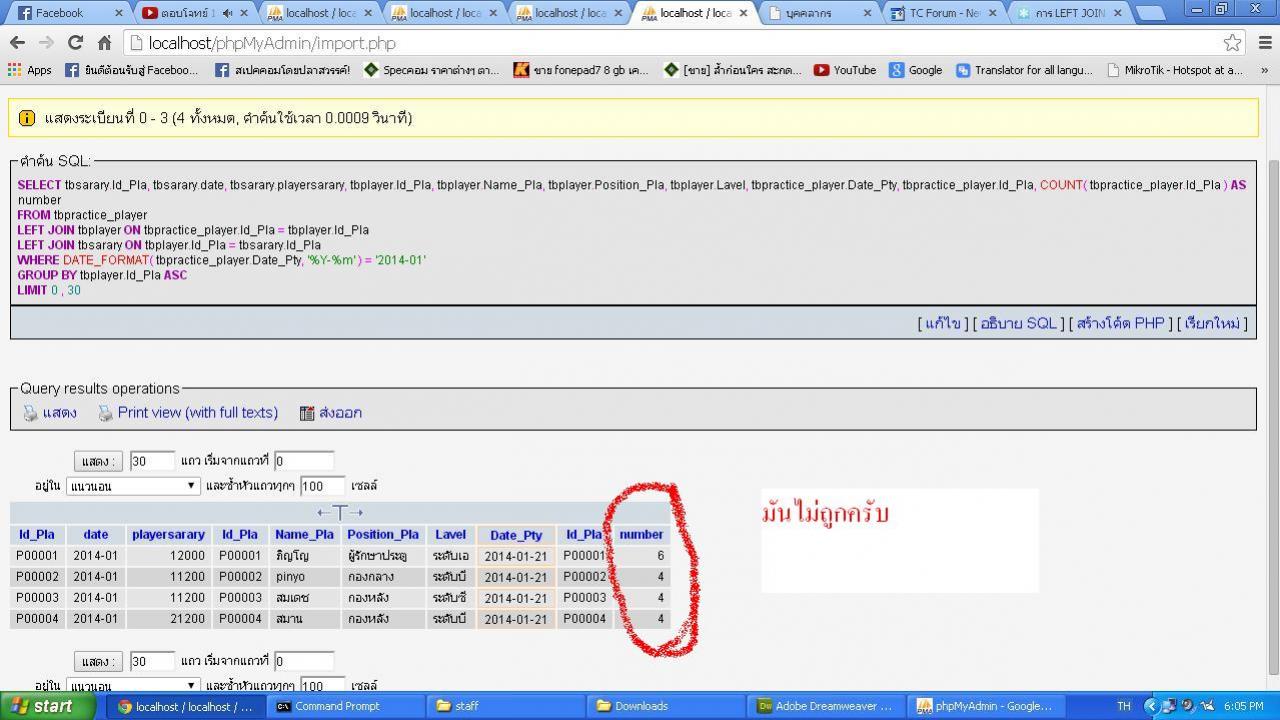
Task: Open the Apps bookmark shortcut
Action: click(x=30, y=70)
